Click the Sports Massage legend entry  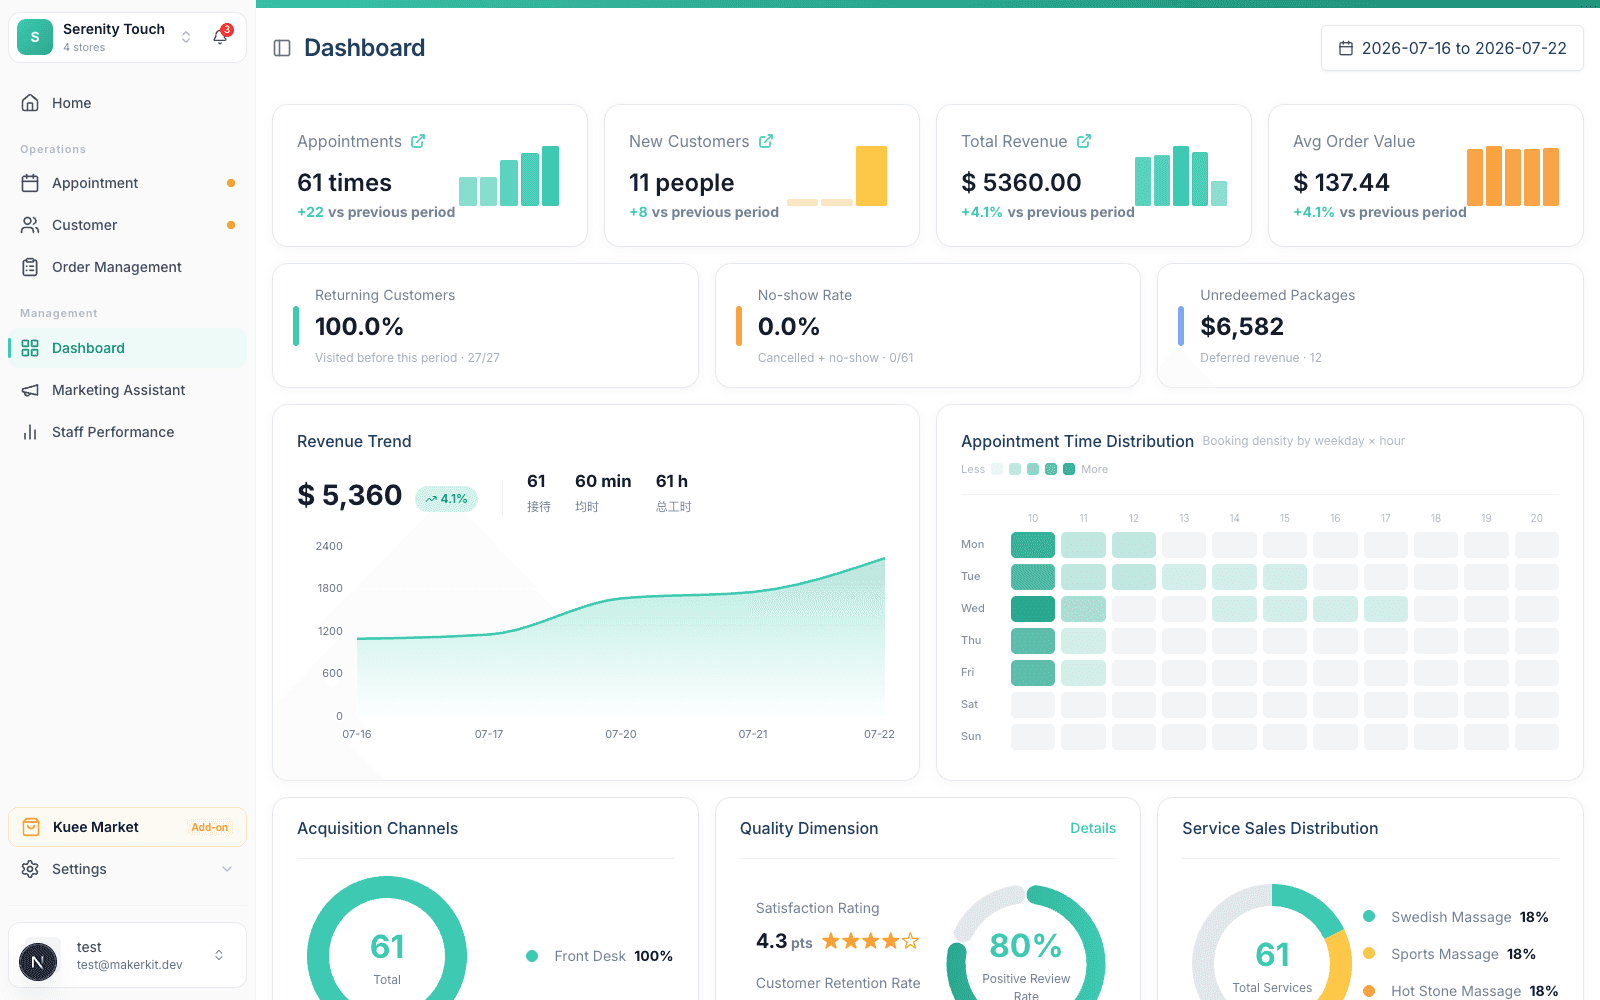(1450, 954)
